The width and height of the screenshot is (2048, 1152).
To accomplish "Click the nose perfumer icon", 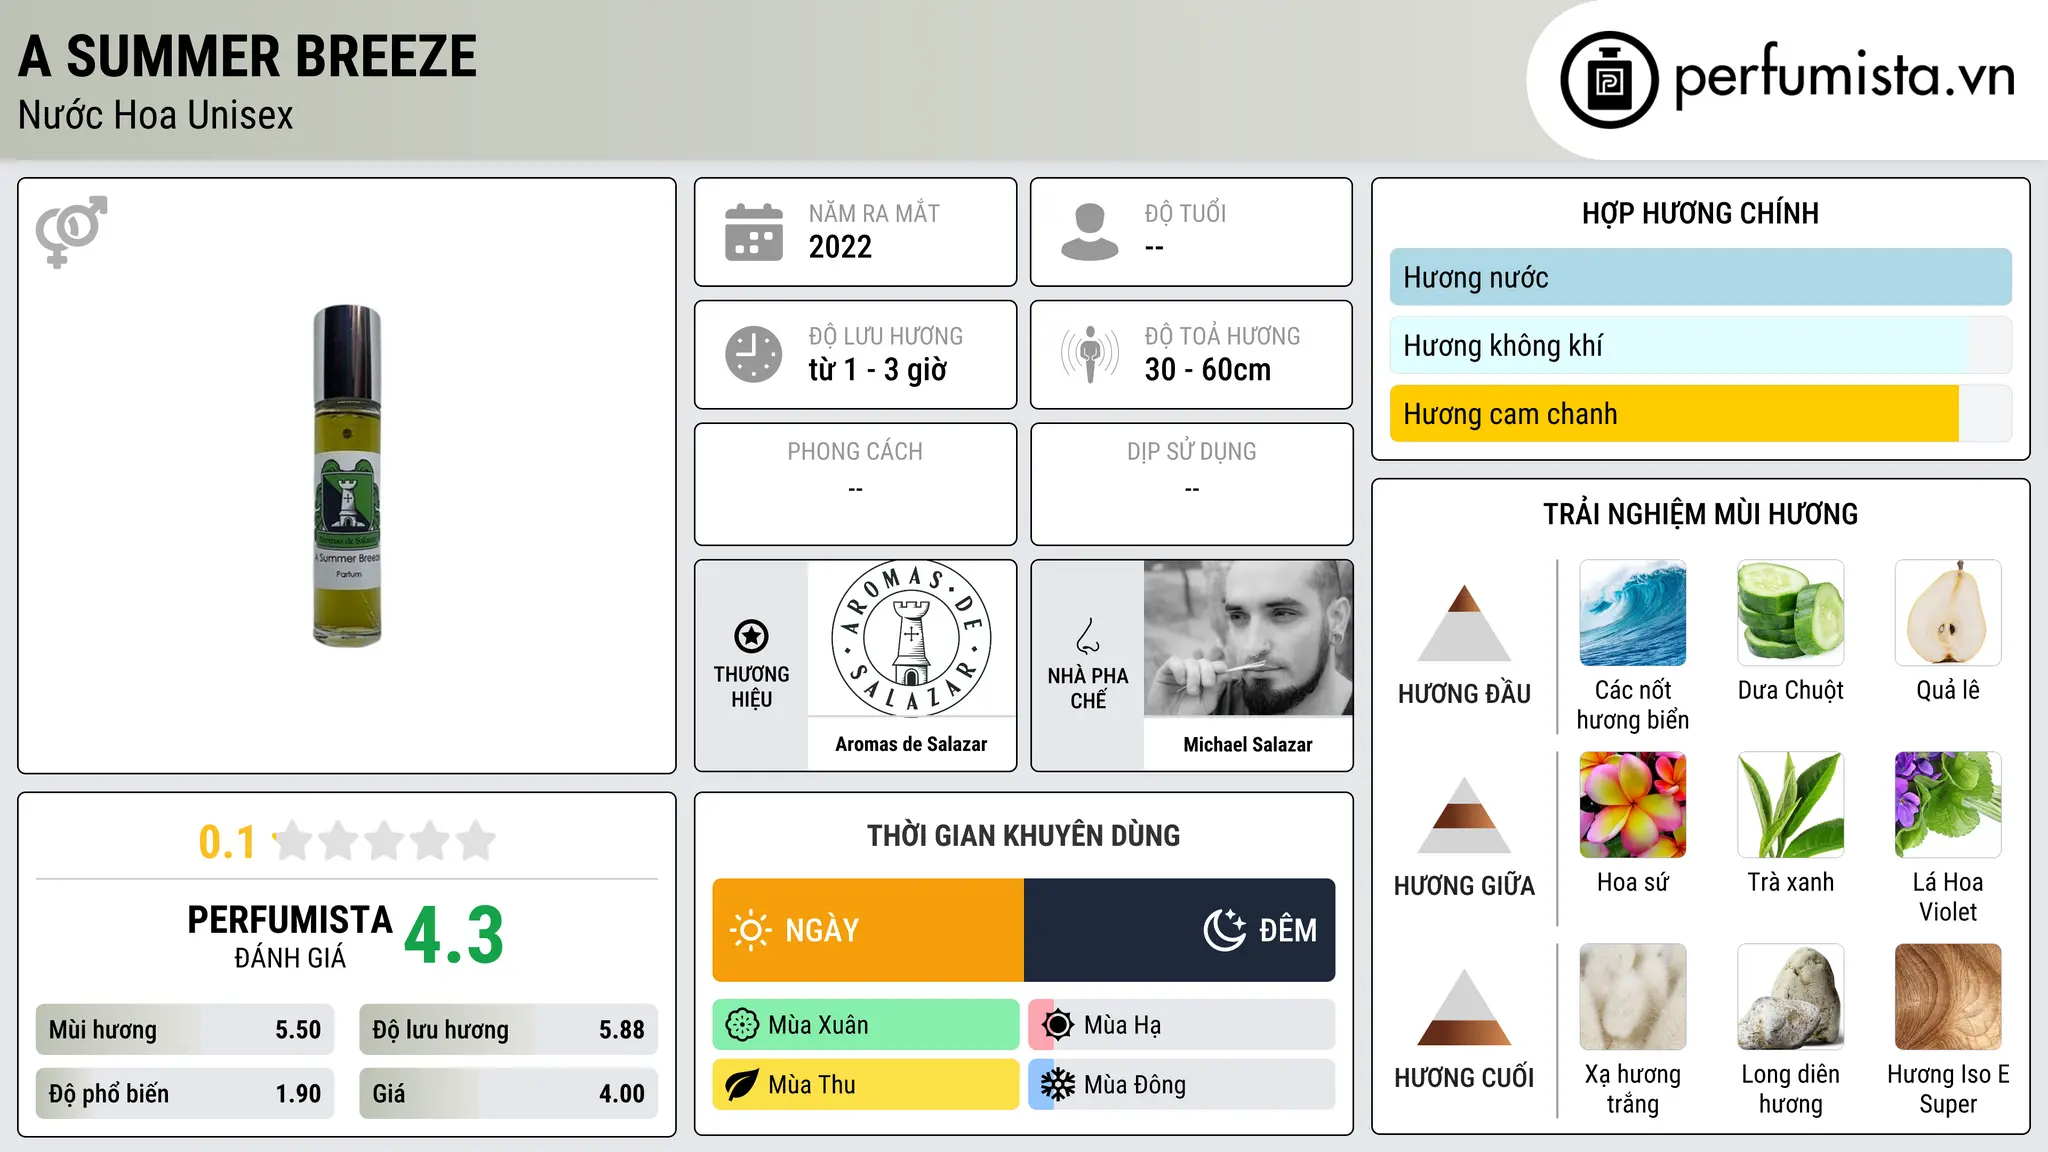I will pos(1088,636).
